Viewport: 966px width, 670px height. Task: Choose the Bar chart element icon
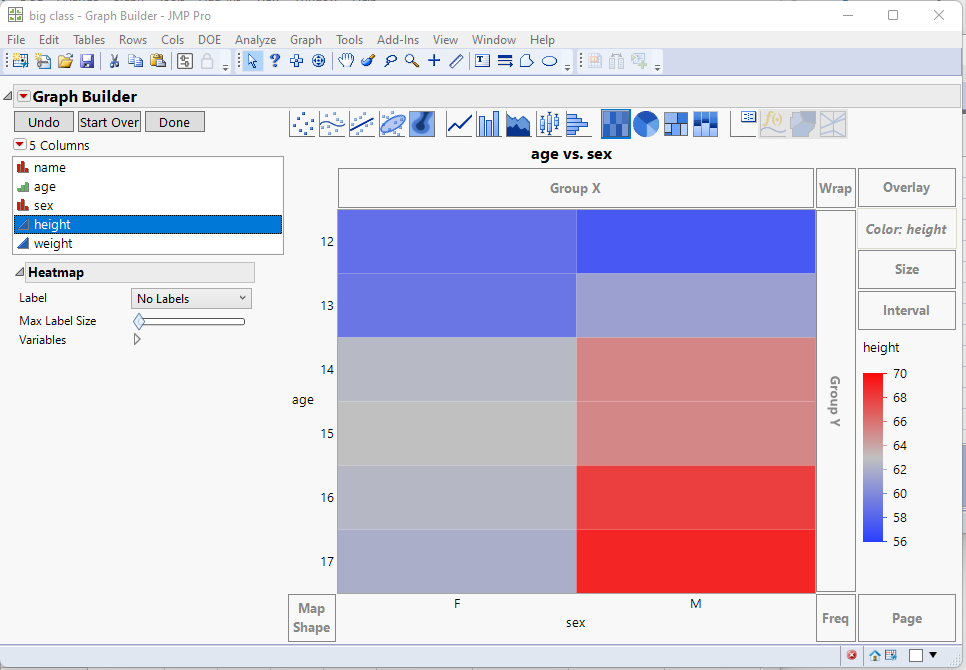click(x=487, y=123)
